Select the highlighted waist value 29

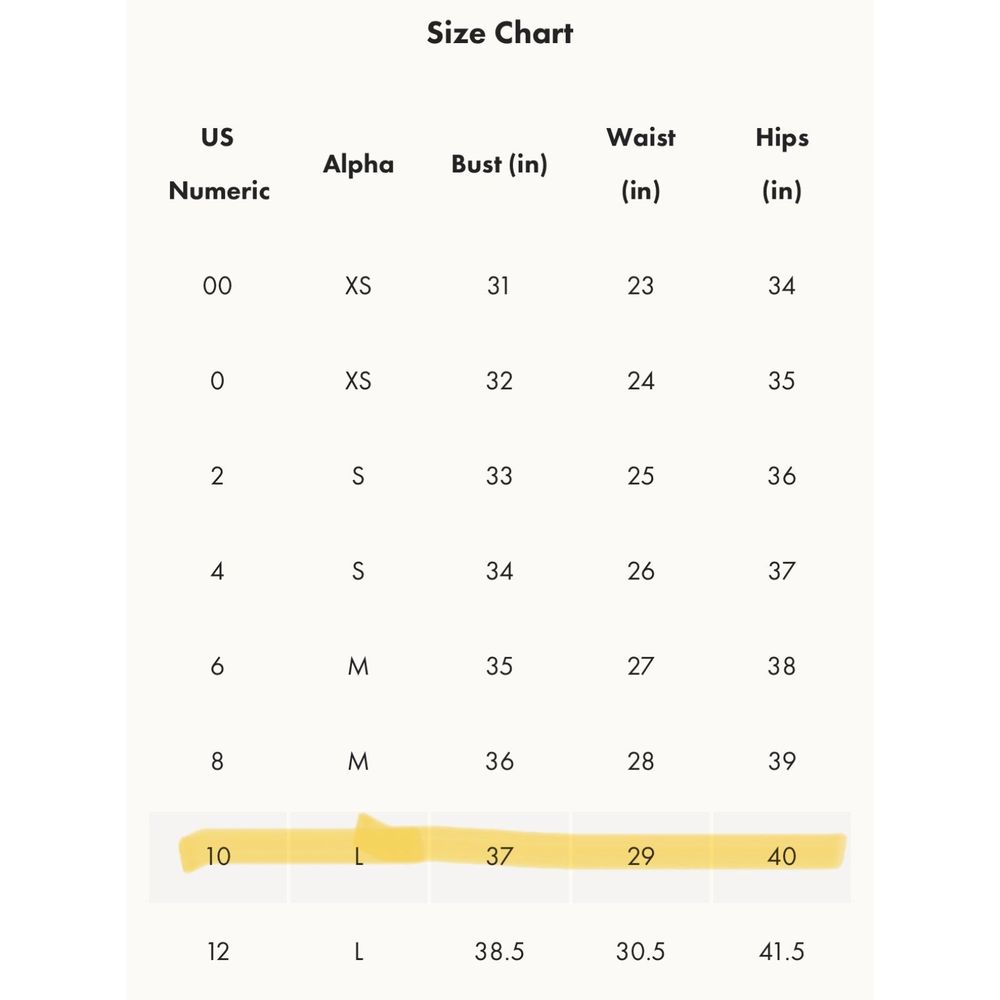[x=640, y=856]
